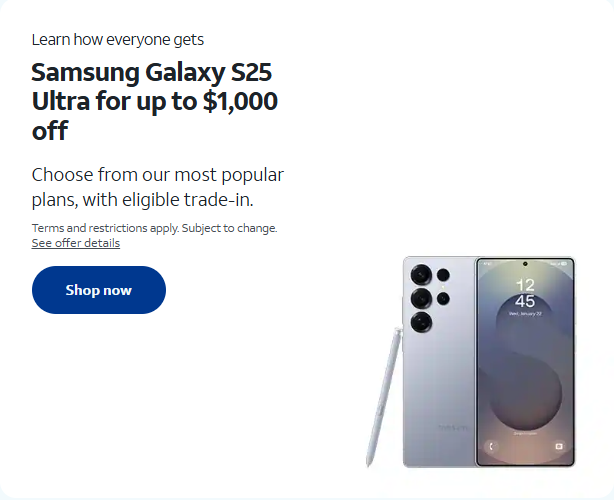Viewport: 614px width, 500px height.
Task: Click the lowest large rear camera lens
Action: (x=421, y=323)
